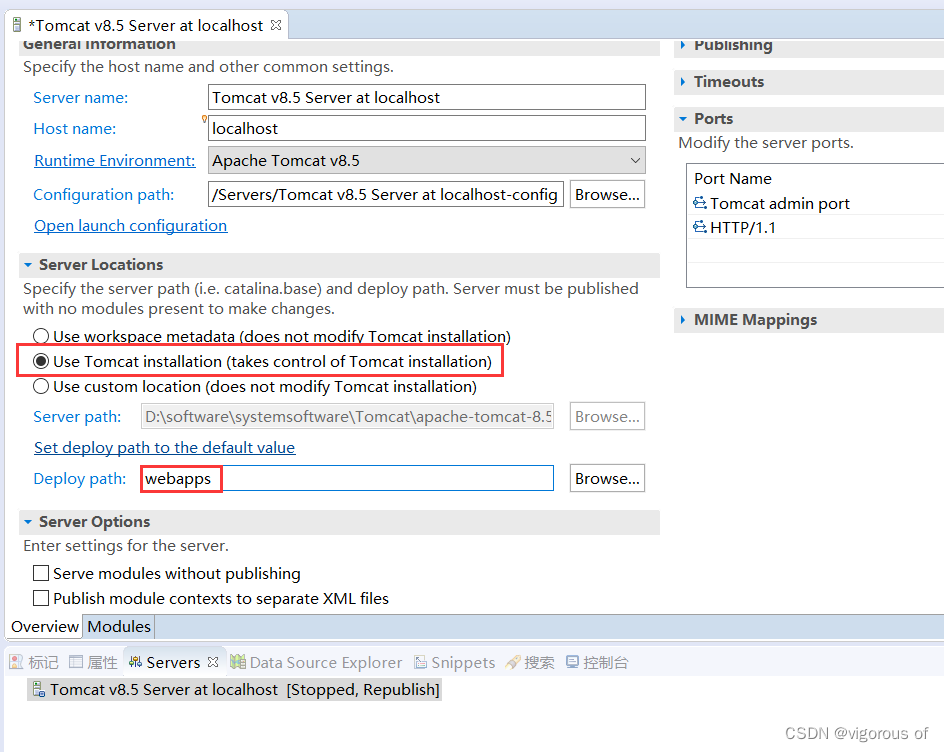Click the Deploy path field containing webapps

[x=347, y=479]
